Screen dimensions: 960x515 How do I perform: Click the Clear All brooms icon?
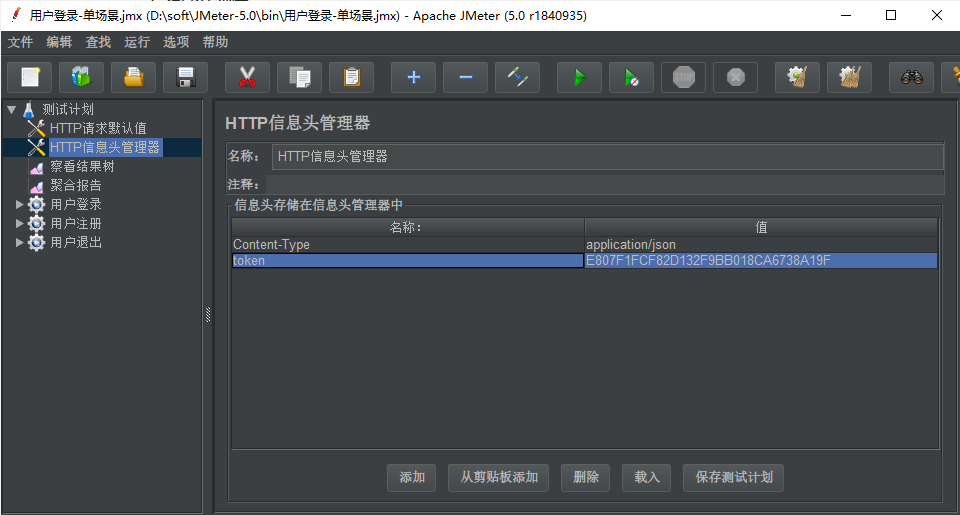point(849,77)
